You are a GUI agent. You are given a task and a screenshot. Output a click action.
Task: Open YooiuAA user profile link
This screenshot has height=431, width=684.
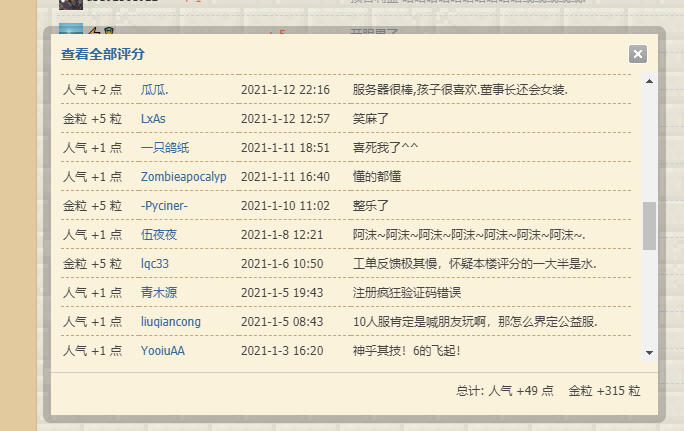point(162,351)
